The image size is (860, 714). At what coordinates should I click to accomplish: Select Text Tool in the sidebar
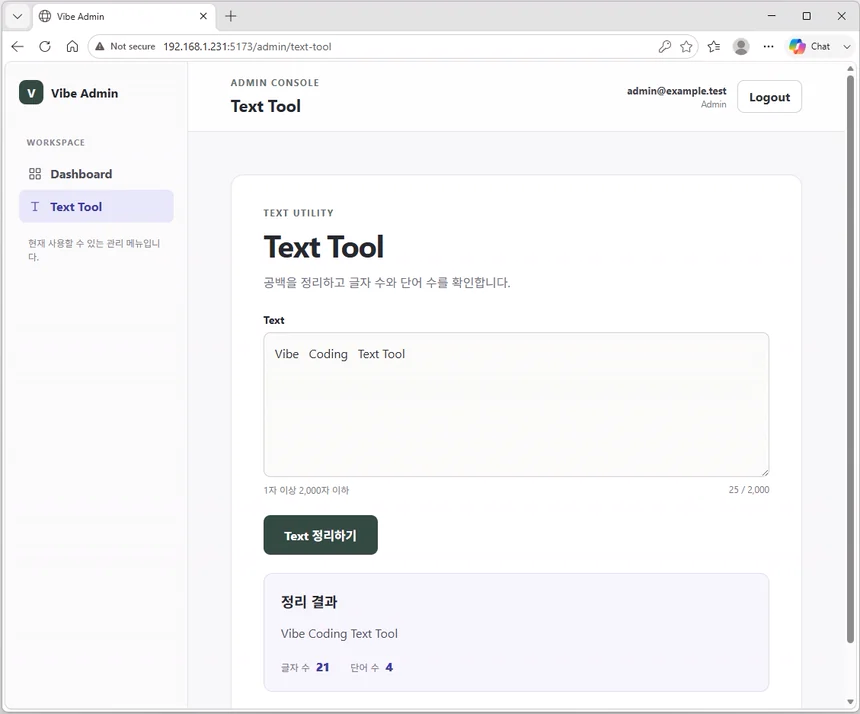click(x=97, y=206)
